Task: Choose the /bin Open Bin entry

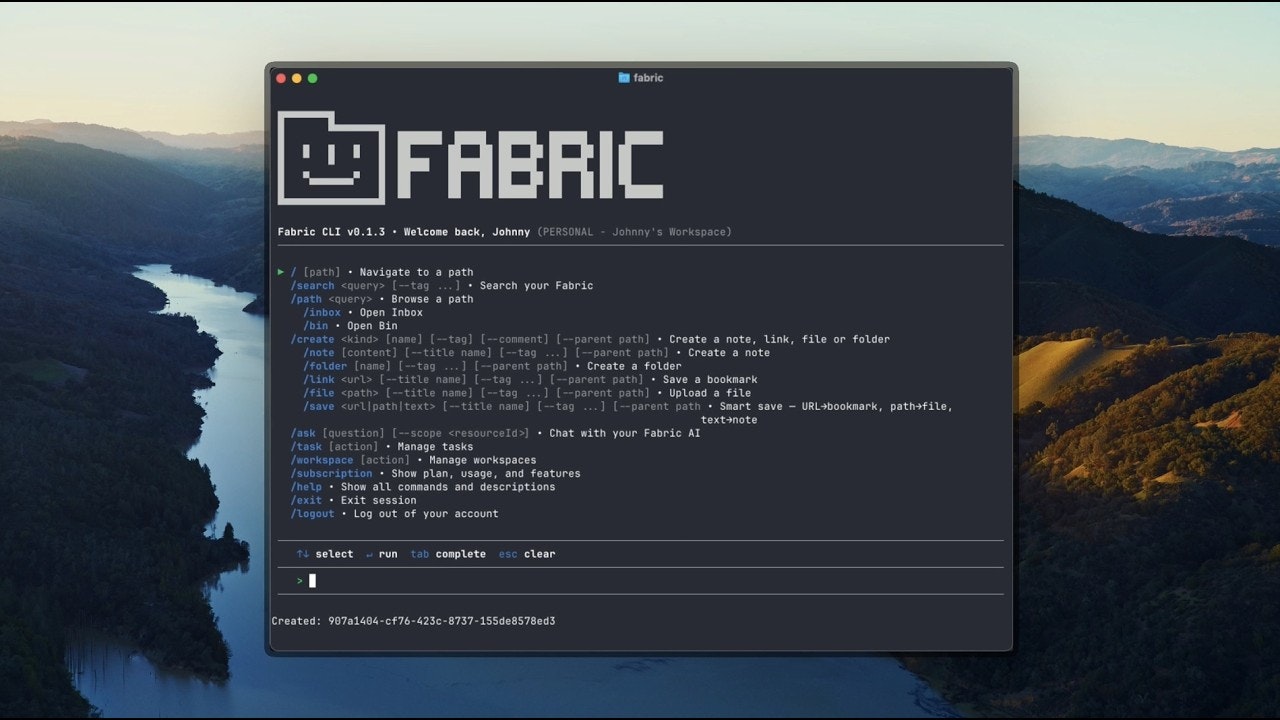Action: click(350, 326)
